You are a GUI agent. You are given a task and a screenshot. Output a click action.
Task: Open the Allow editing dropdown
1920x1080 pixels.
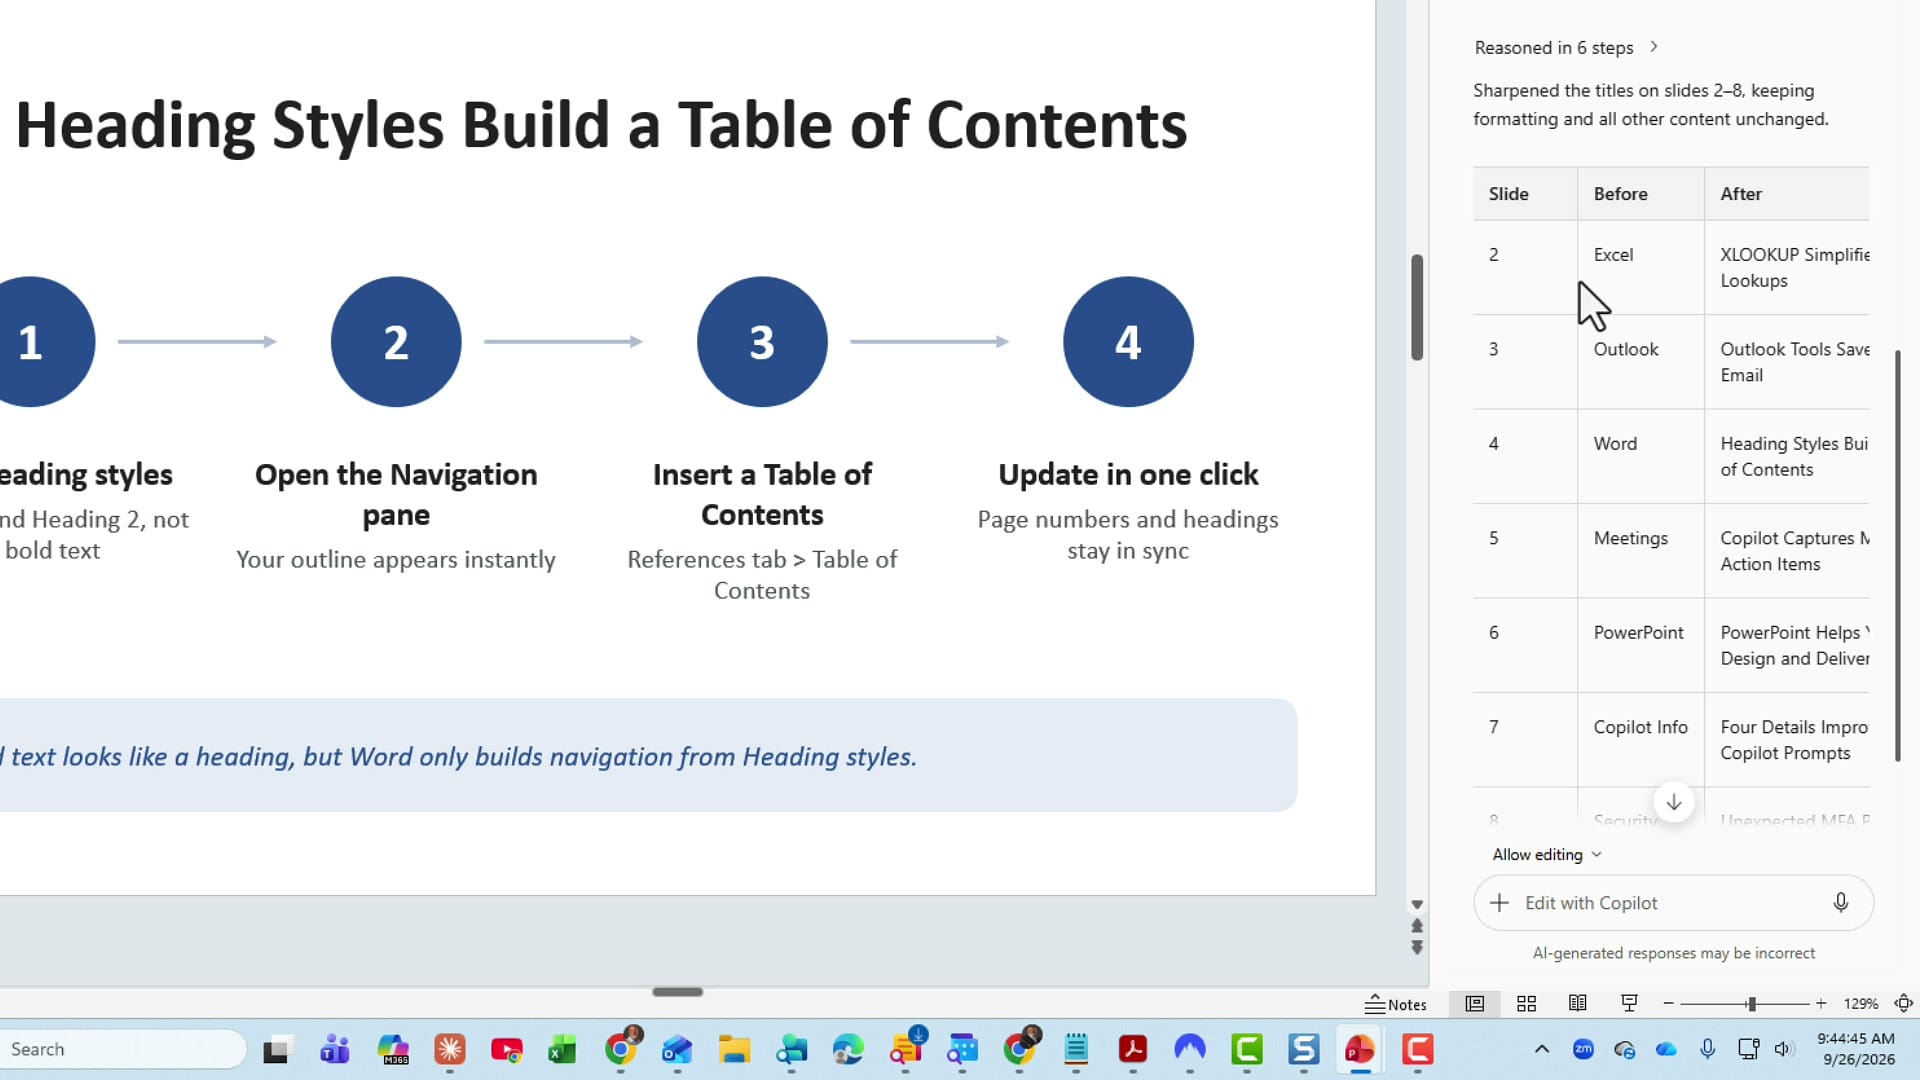click(x=1547, y=855)
